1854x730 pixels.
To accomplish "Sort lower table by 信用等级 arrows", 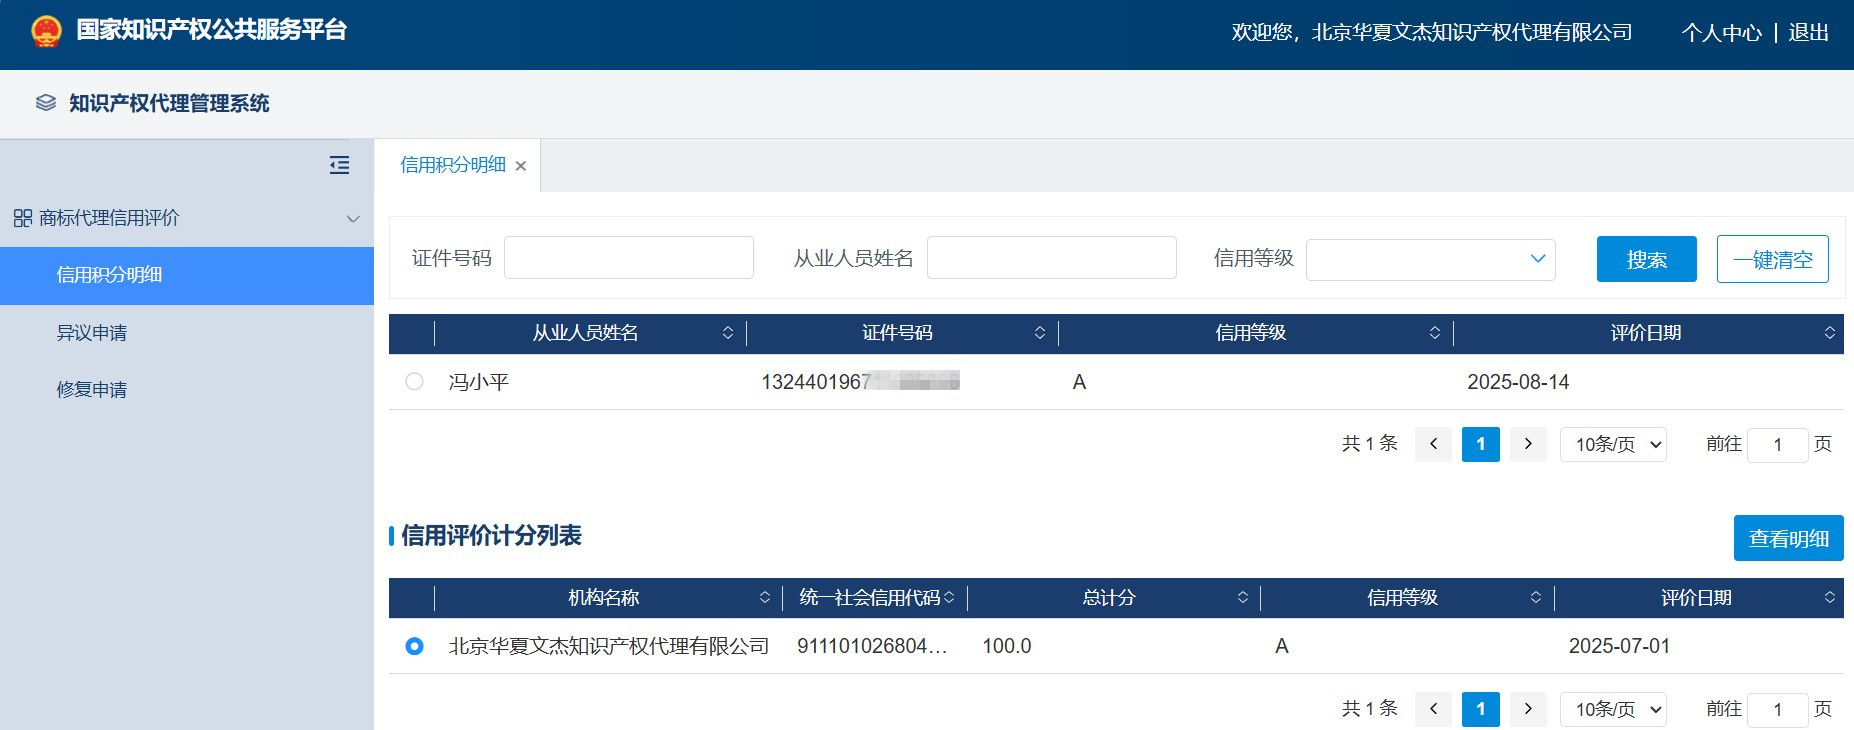I will (1536, 598).
